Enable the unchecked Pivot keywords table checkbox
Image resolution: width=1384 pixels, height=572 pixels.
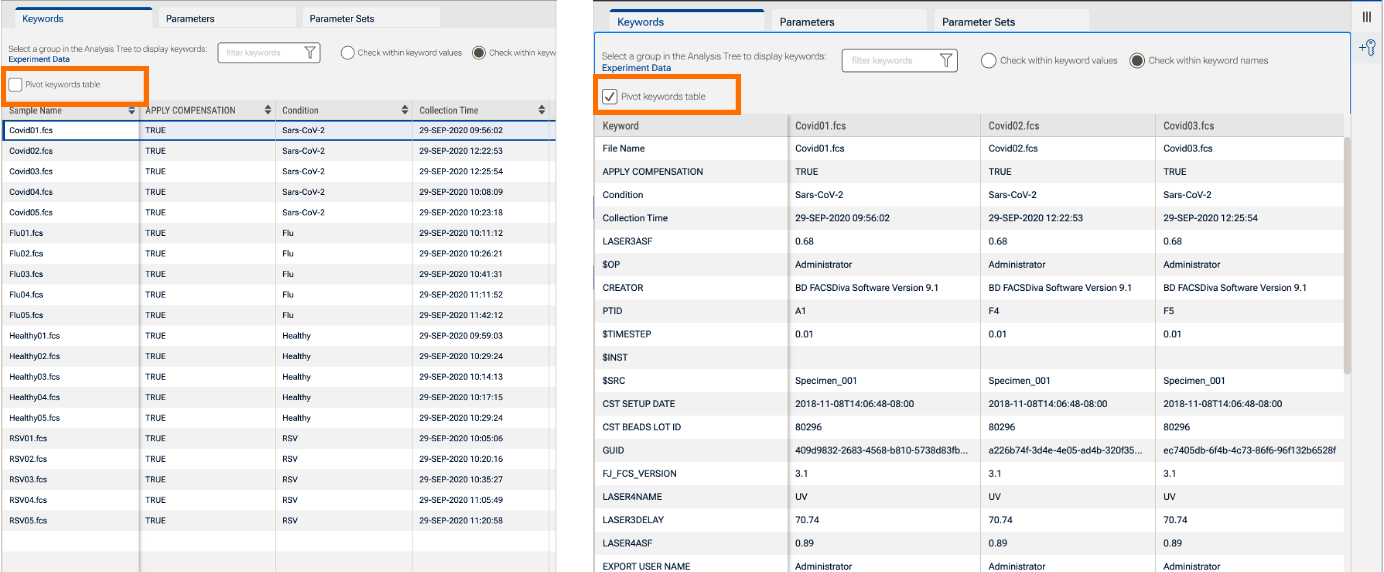[x=16, y=85]
